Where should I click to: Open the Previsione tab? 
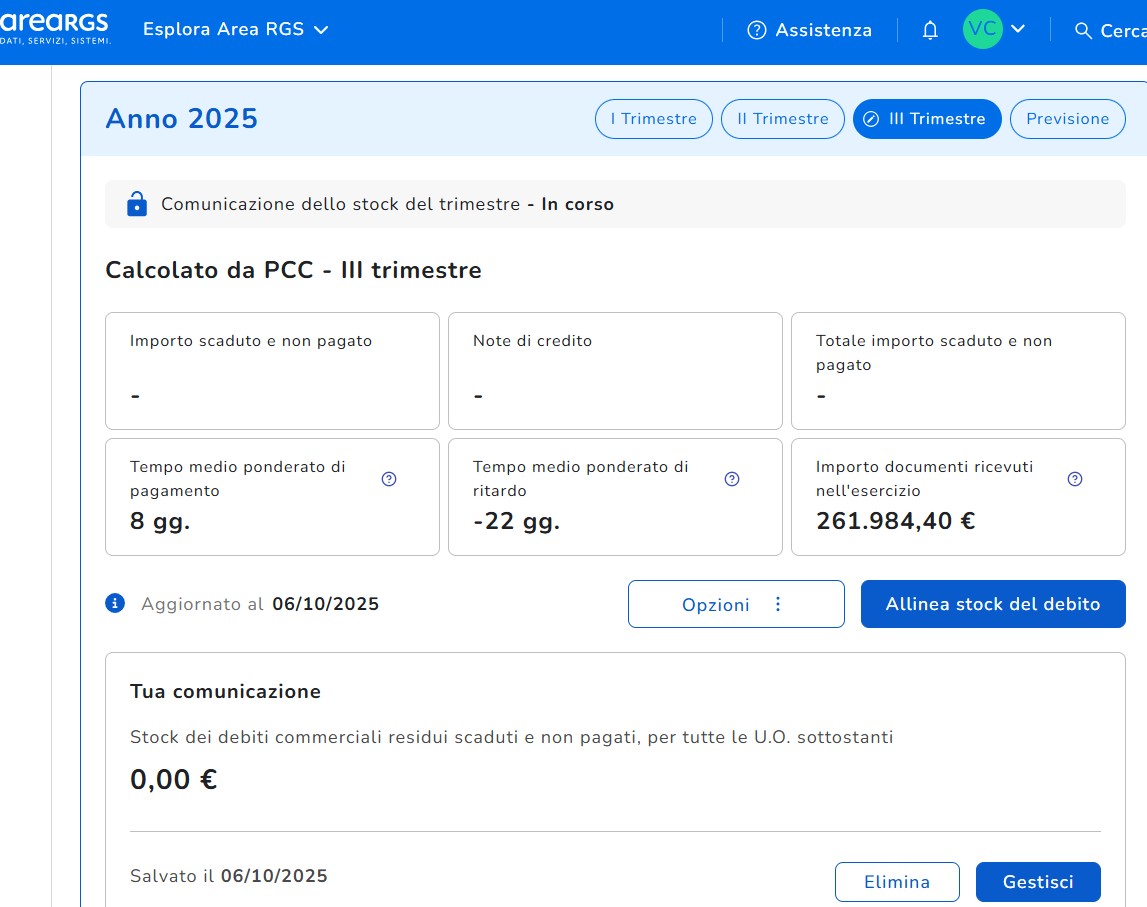[1067, 119]
